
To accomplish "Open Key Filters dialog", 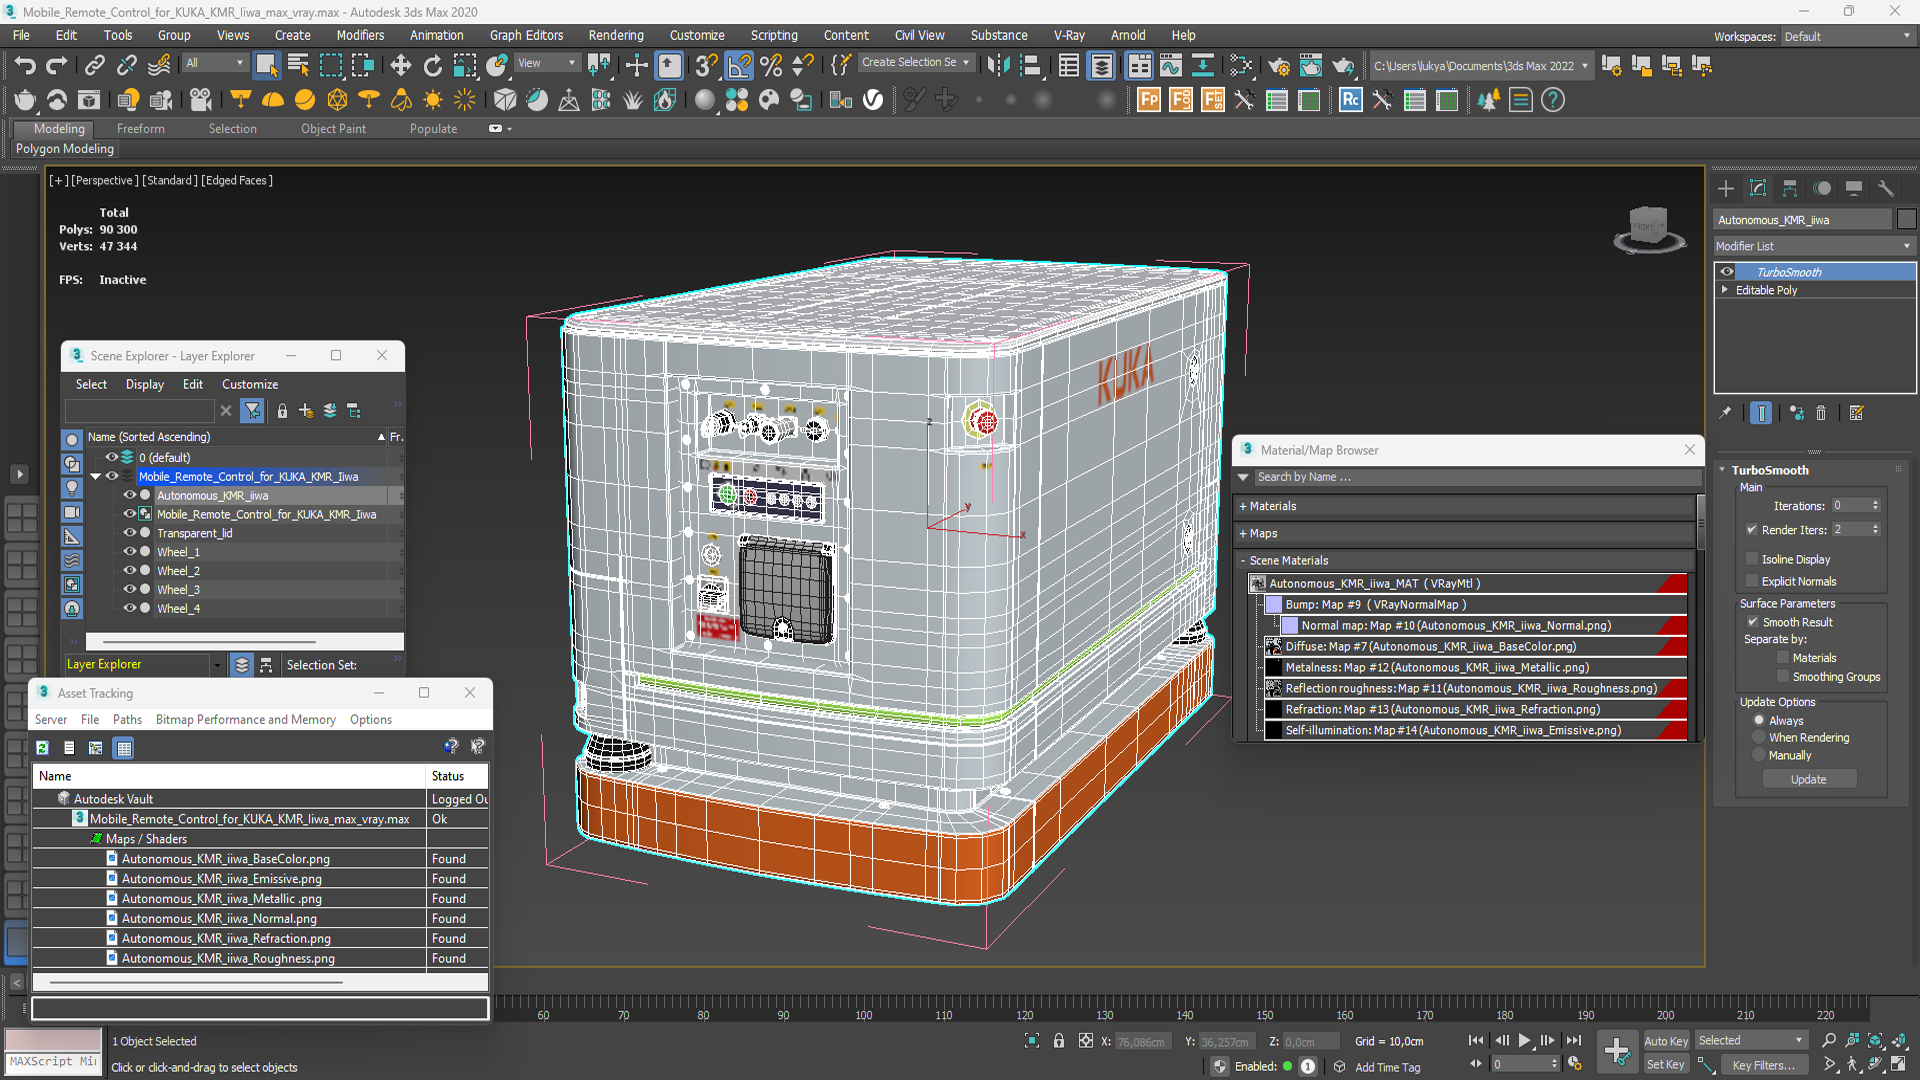I will (x=1764, y=1065).
